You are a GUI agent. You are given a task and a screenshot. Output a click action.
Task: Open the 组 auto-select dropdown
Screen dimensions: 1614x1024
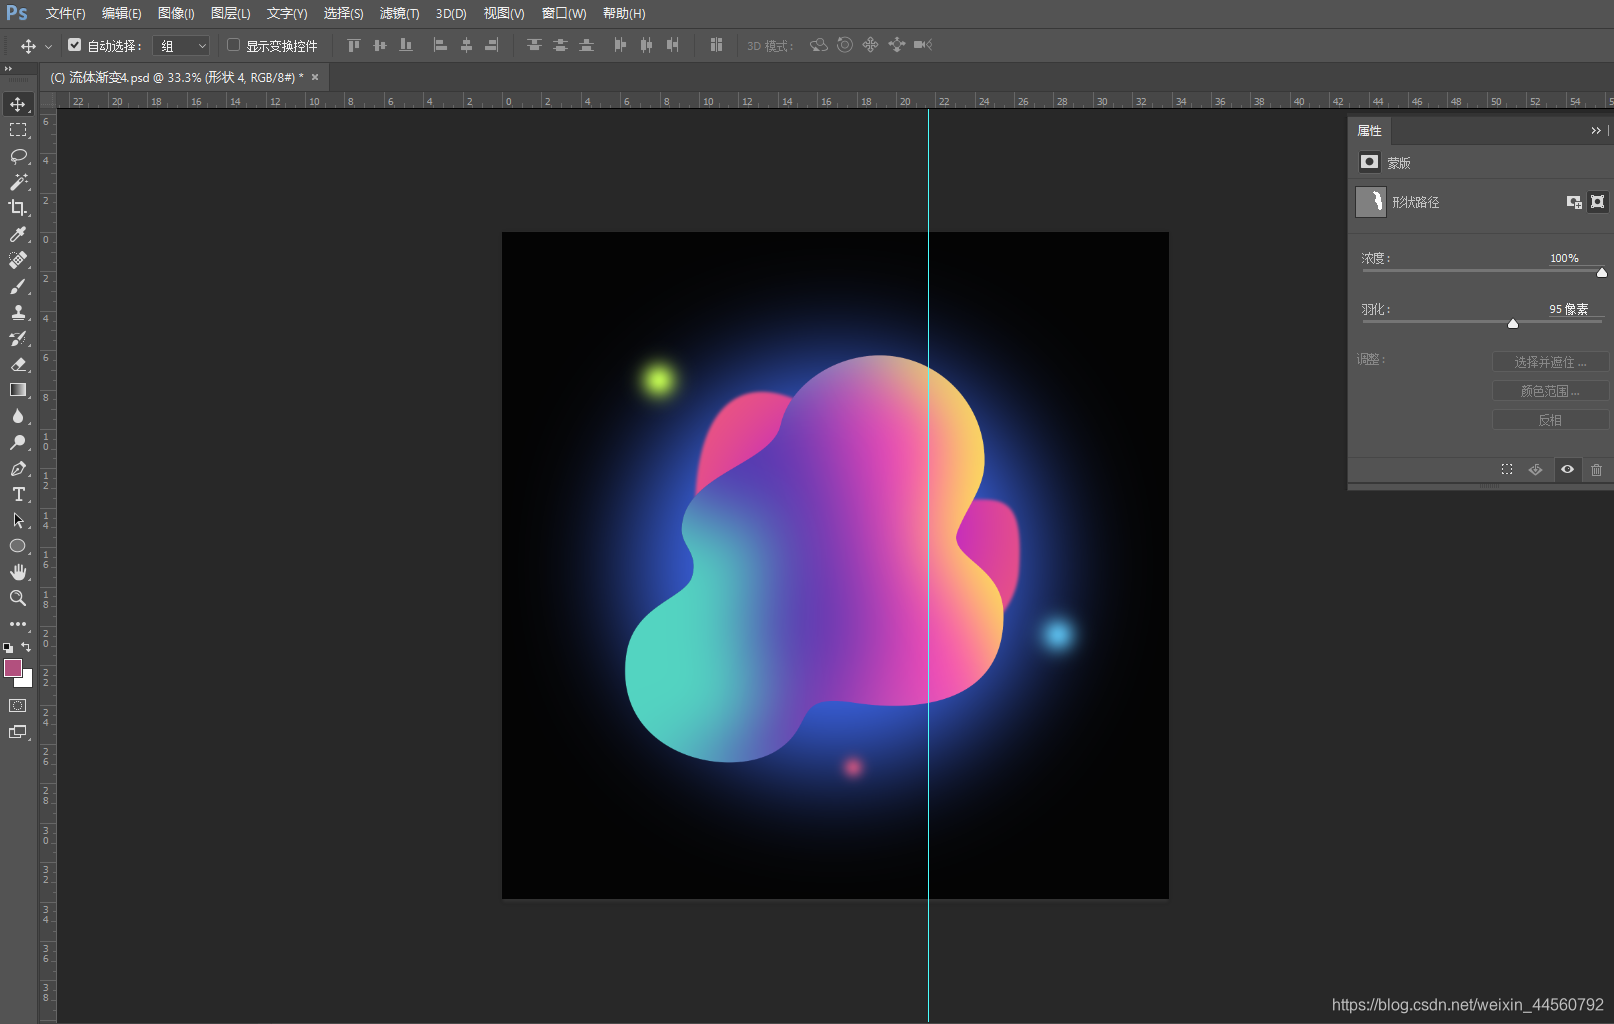[183, 46]
